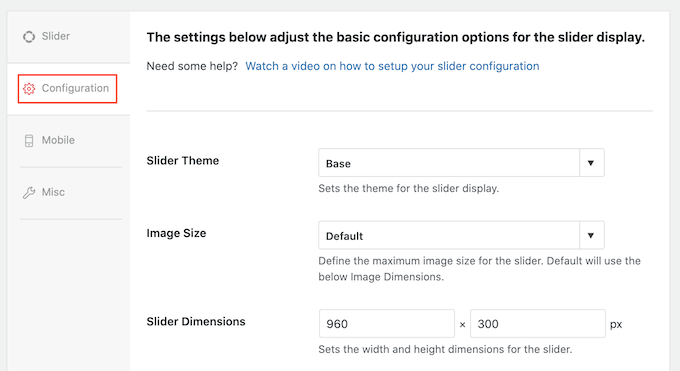
Task: Click the Slider Theme dropdown arrow
Action: click(591, 163)
